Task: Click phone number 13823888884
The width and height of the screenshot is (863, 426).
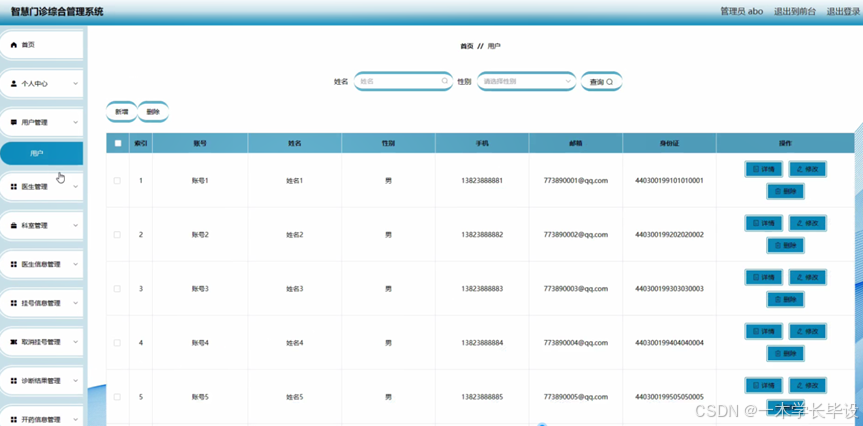Action: (482, 342)
